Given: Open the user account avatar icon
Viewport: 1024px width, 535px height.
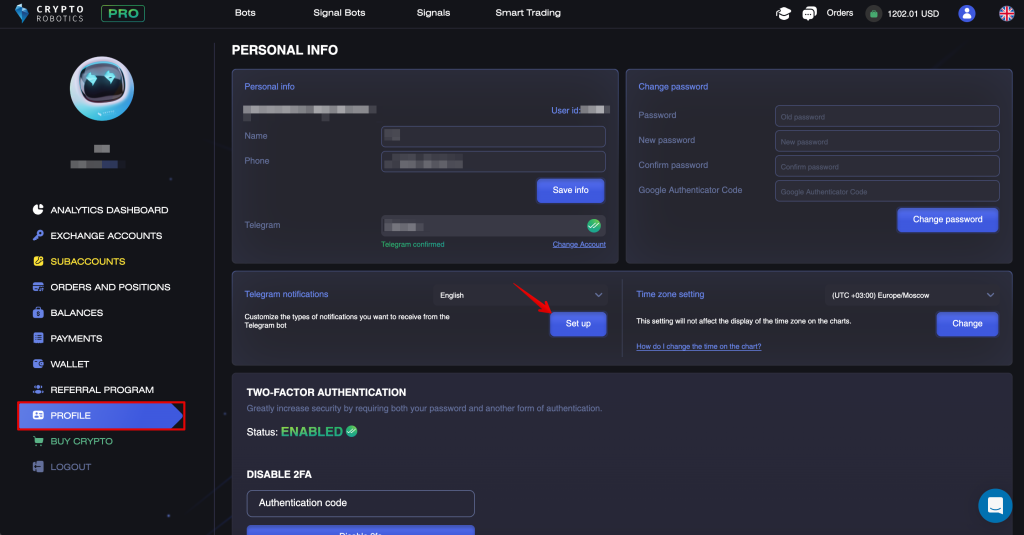Looking at the screenshot, I should 966,13.
